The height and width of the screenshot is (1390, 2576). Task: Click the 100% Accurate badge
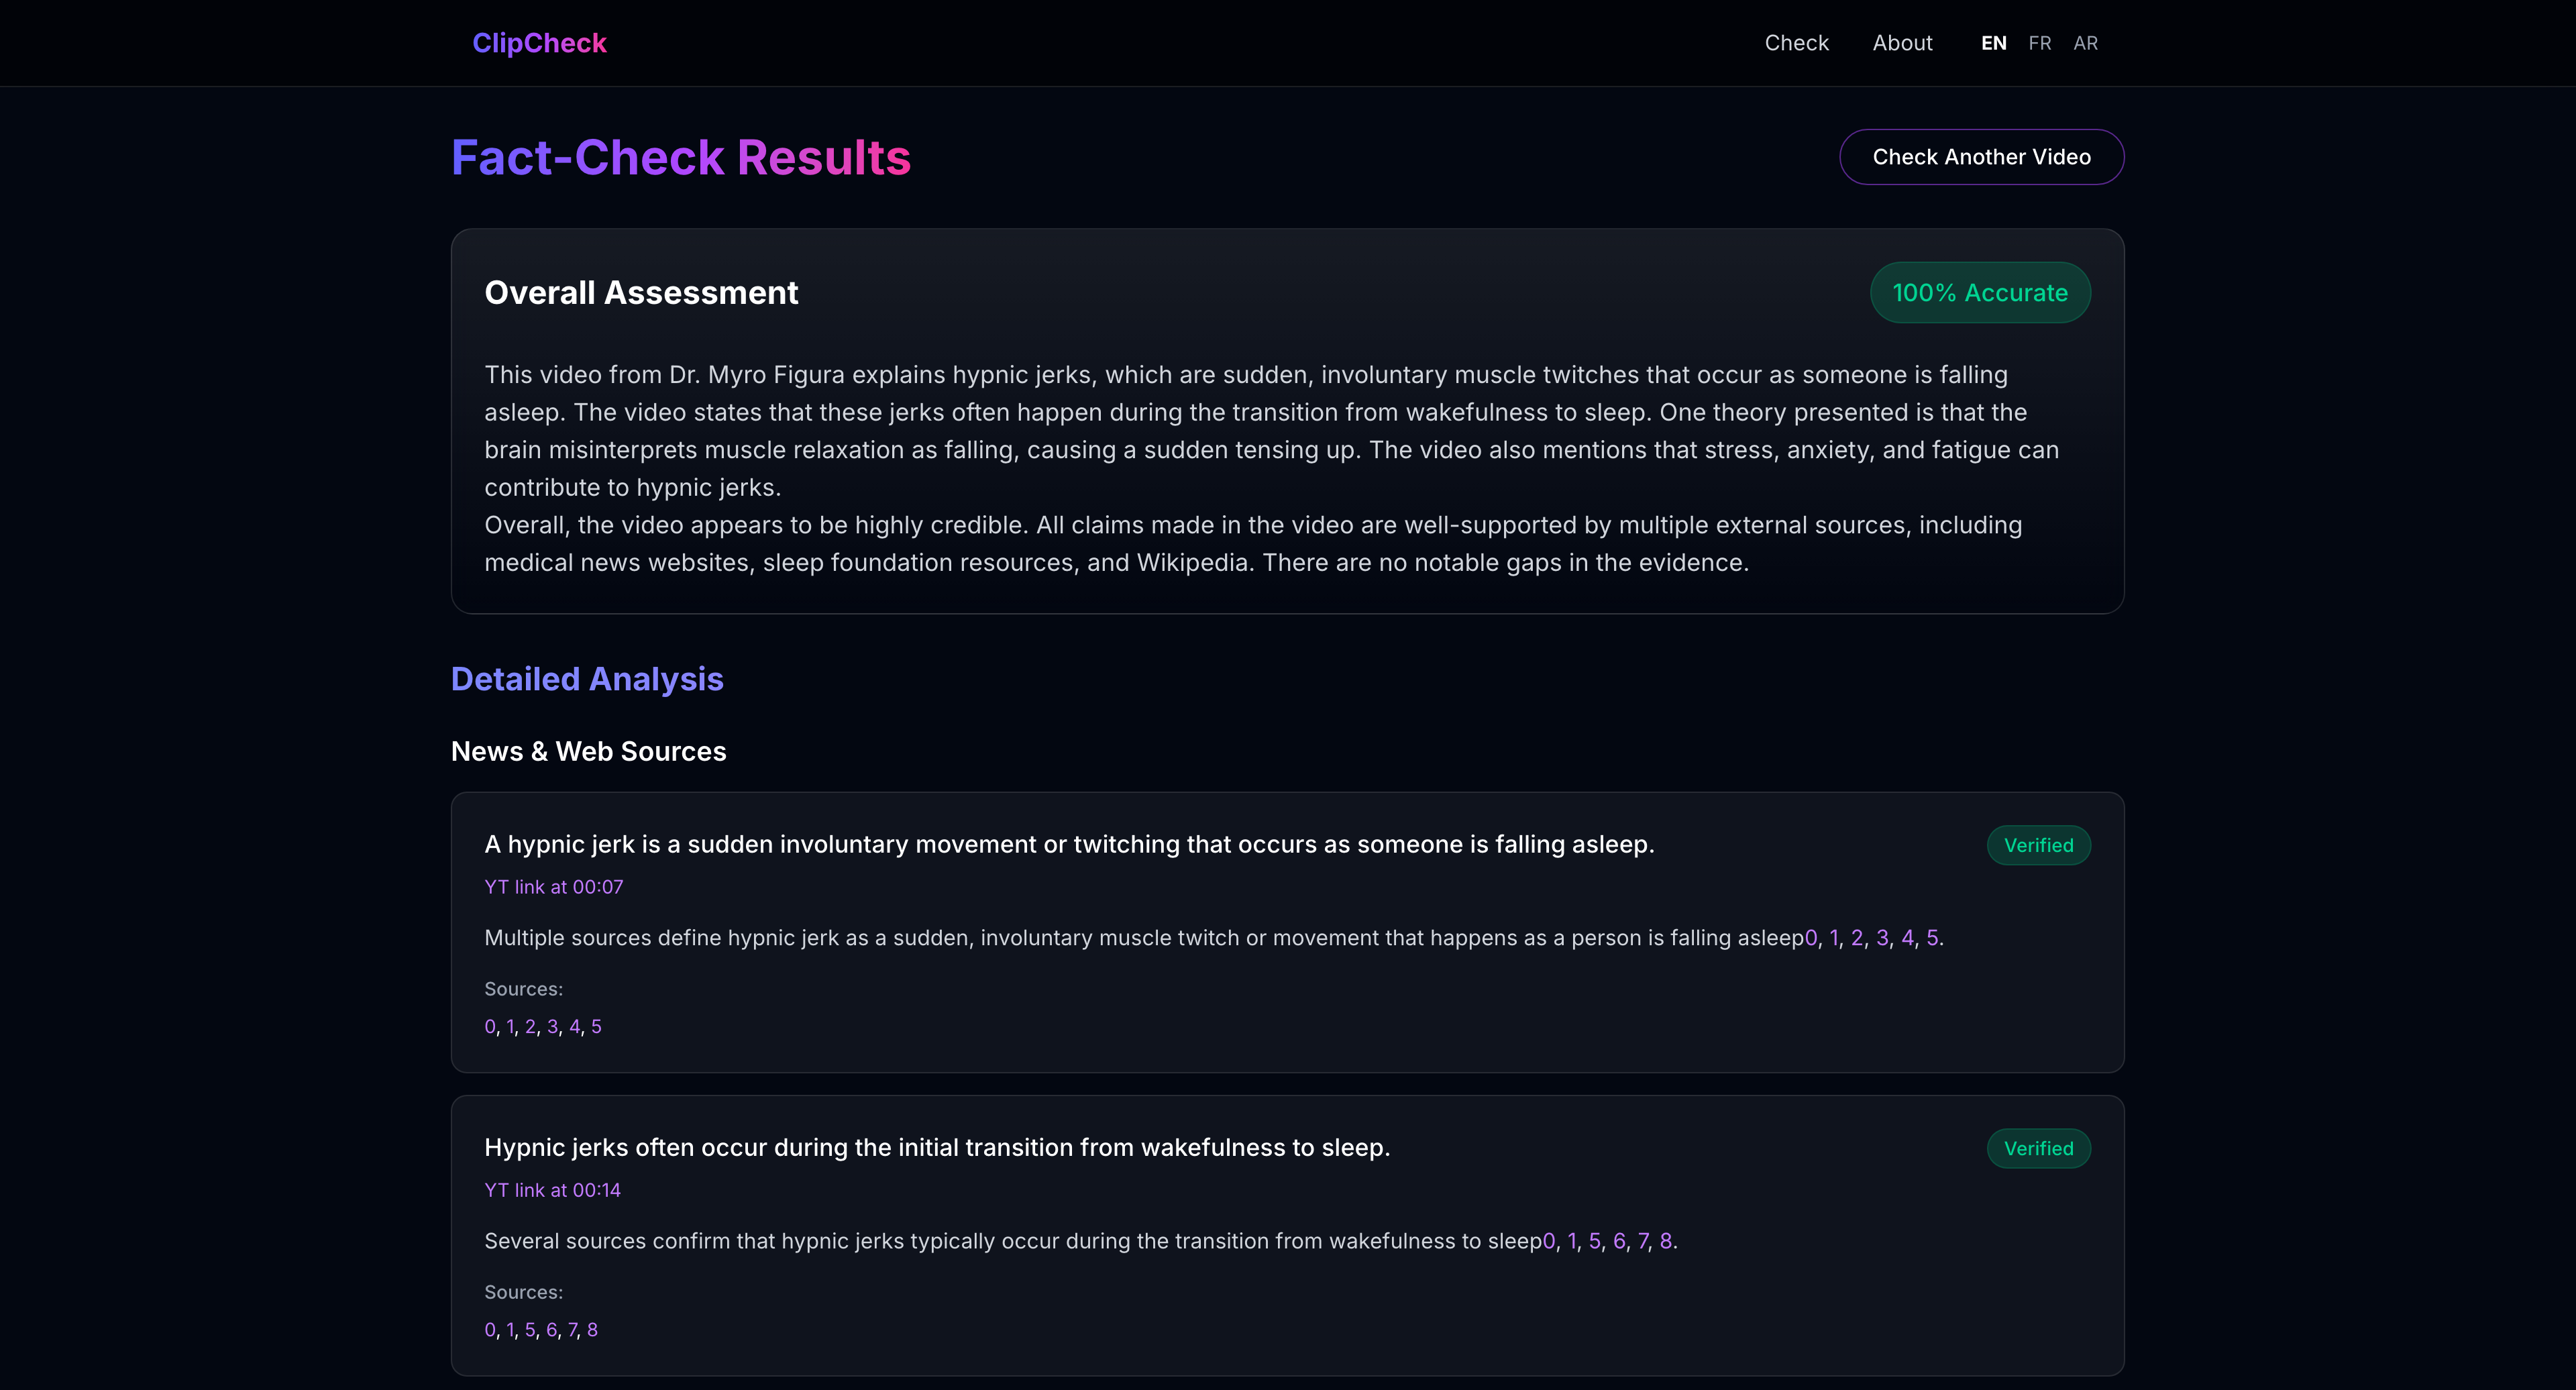tap(1979, 293)
